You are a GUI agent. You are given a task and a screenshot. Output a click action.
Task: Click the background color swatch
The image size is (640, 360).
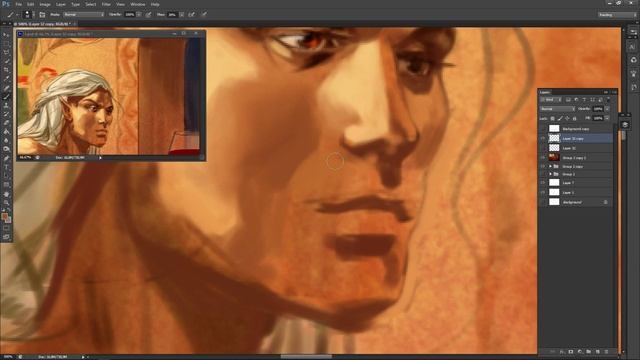pyautogui.click(x=8, y=220)
